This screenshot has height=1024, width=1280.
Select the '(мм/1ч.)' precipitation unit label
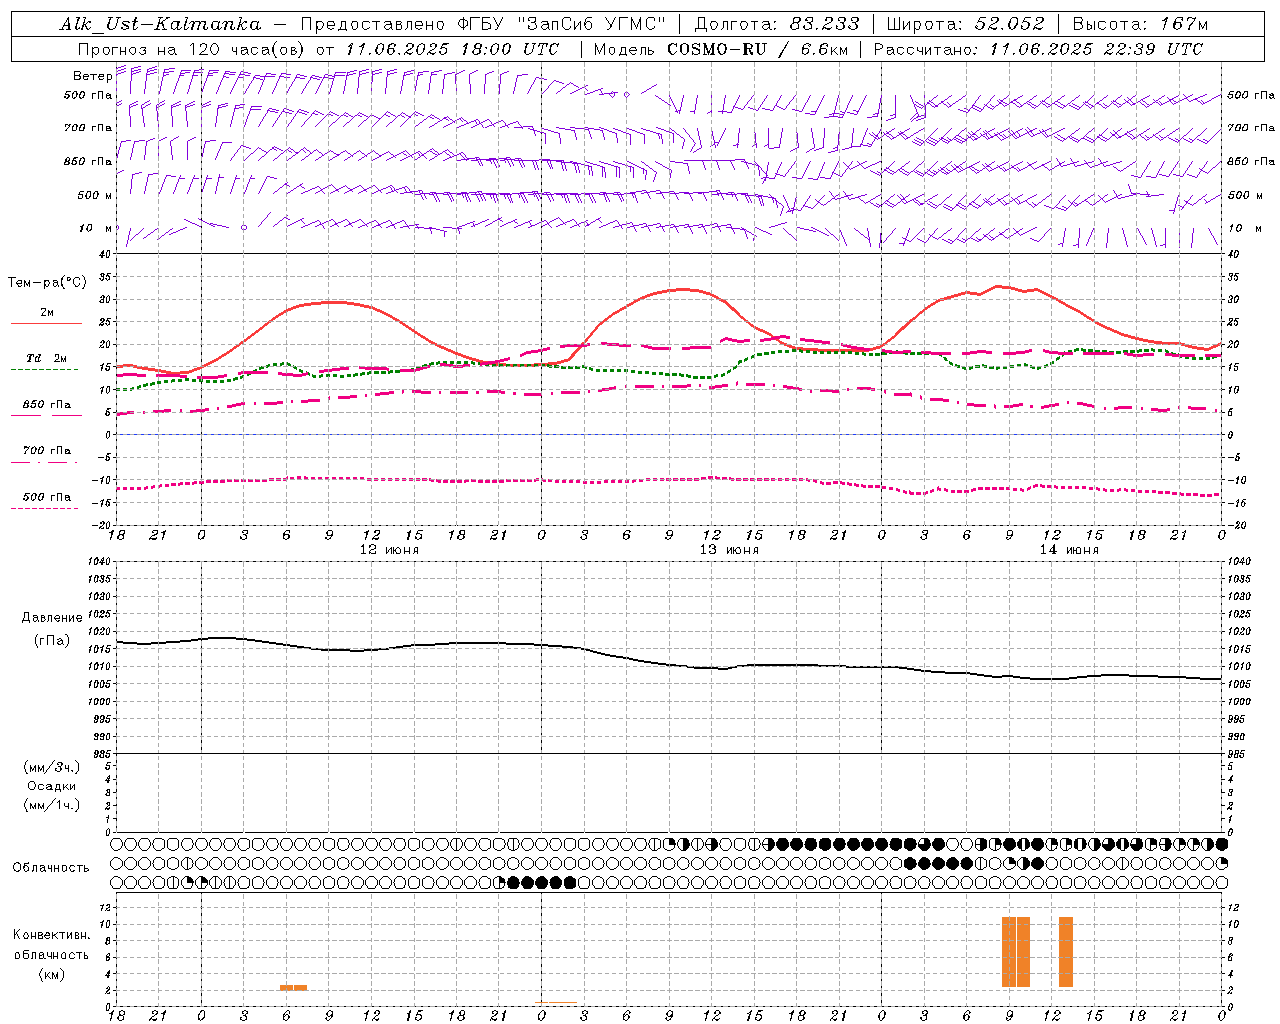(52, 805)
